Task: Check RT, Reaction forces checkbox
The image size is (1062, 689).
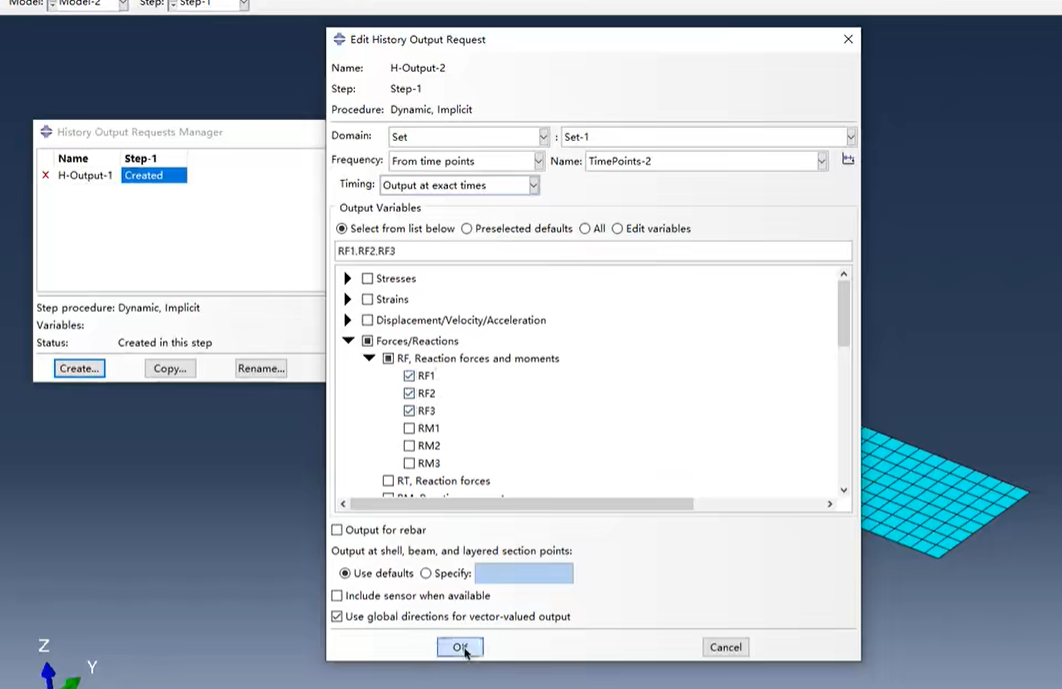Action: (x=388, y=481)
